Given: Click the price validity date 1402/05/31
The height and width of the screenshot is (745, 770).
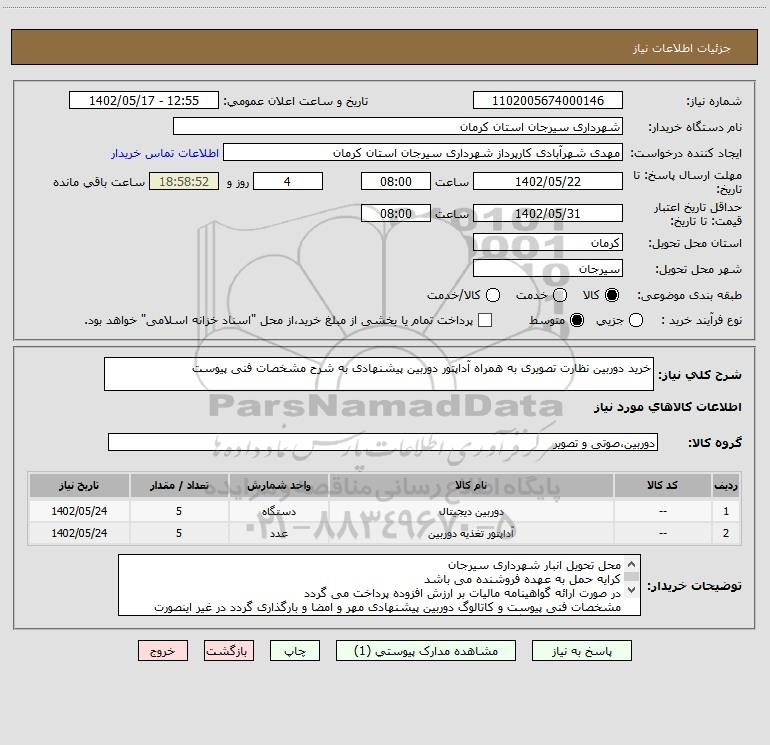Looking at the screenshot, I should point(548,214).
